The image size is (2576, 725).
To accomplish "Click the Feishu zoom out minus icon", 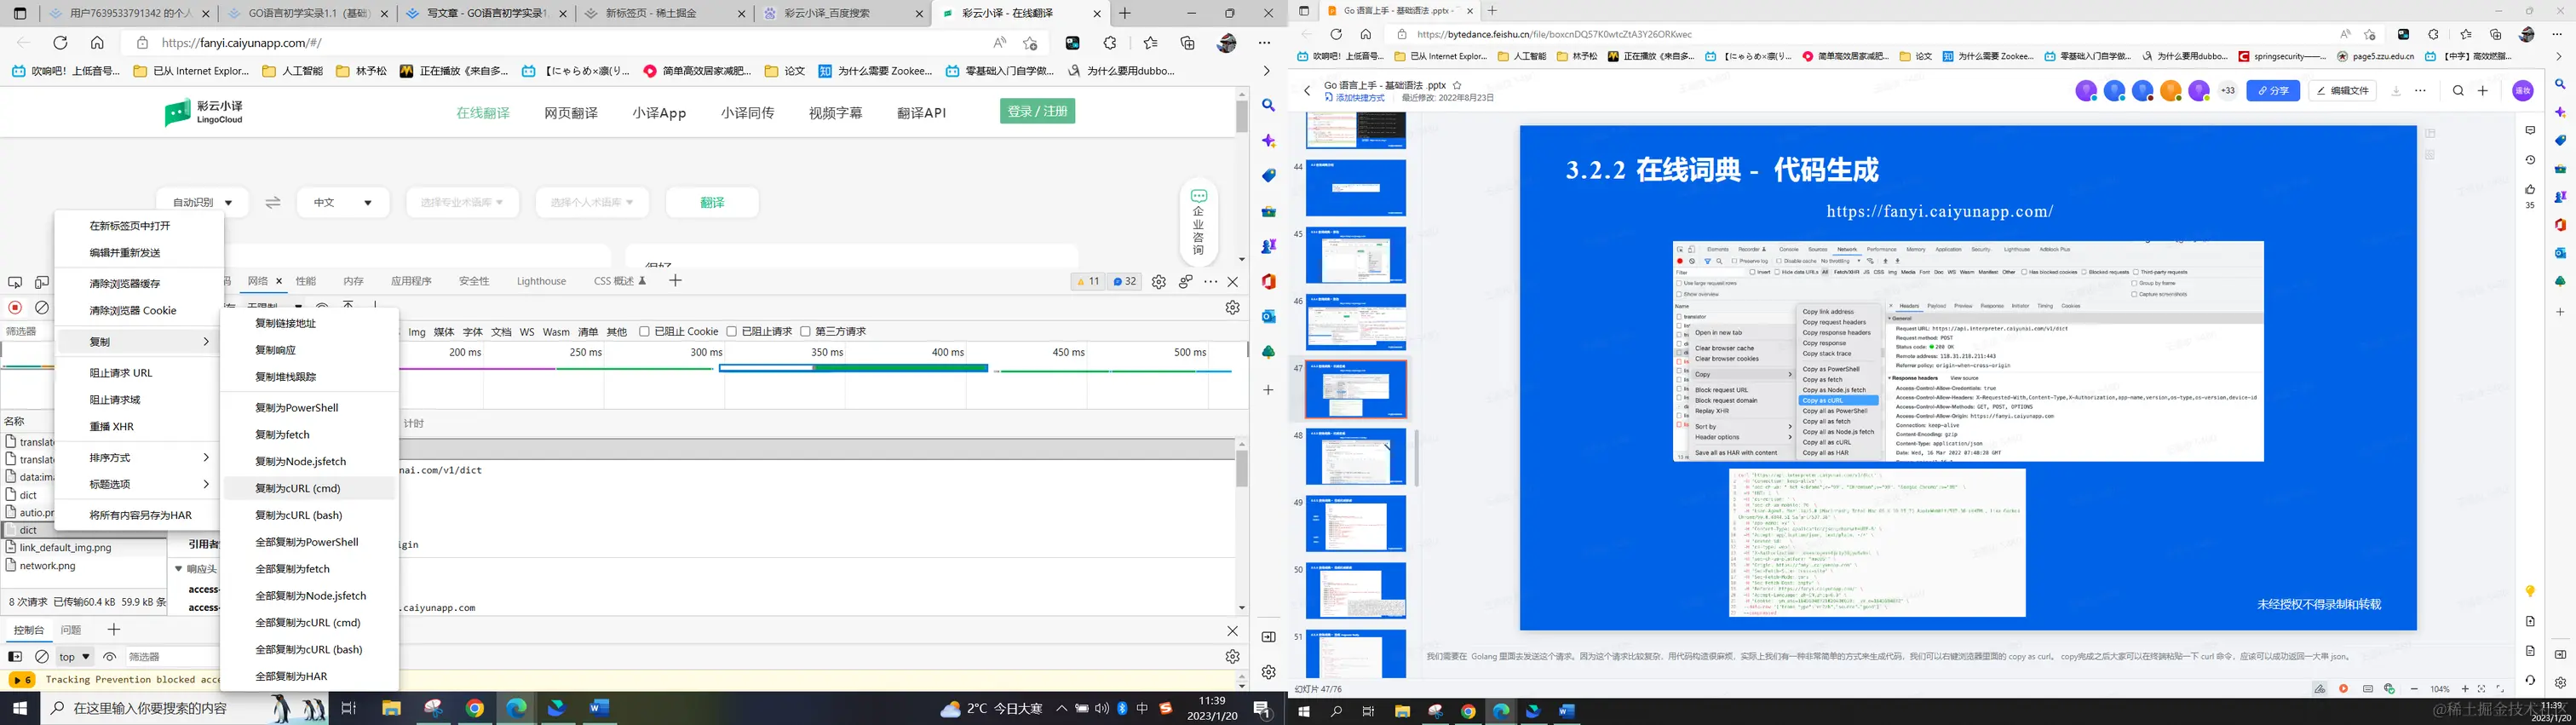I will (x=2414, y=689).
